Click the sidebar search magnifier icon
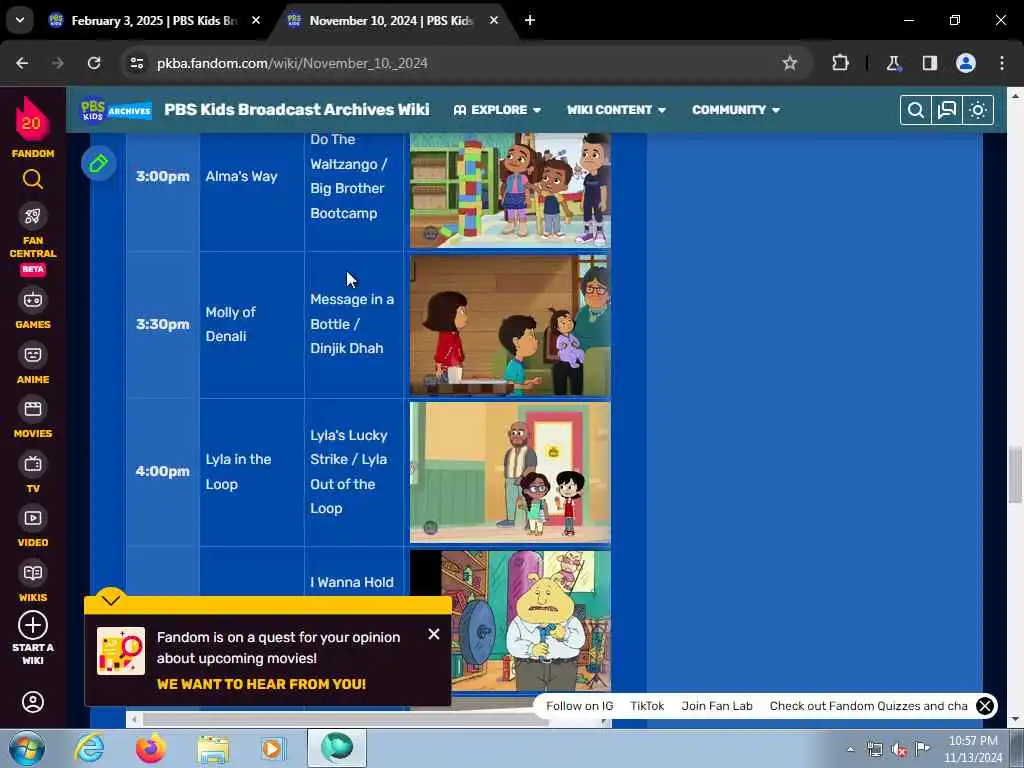Viewport: 1024px width, 768px height. [33, 179]
